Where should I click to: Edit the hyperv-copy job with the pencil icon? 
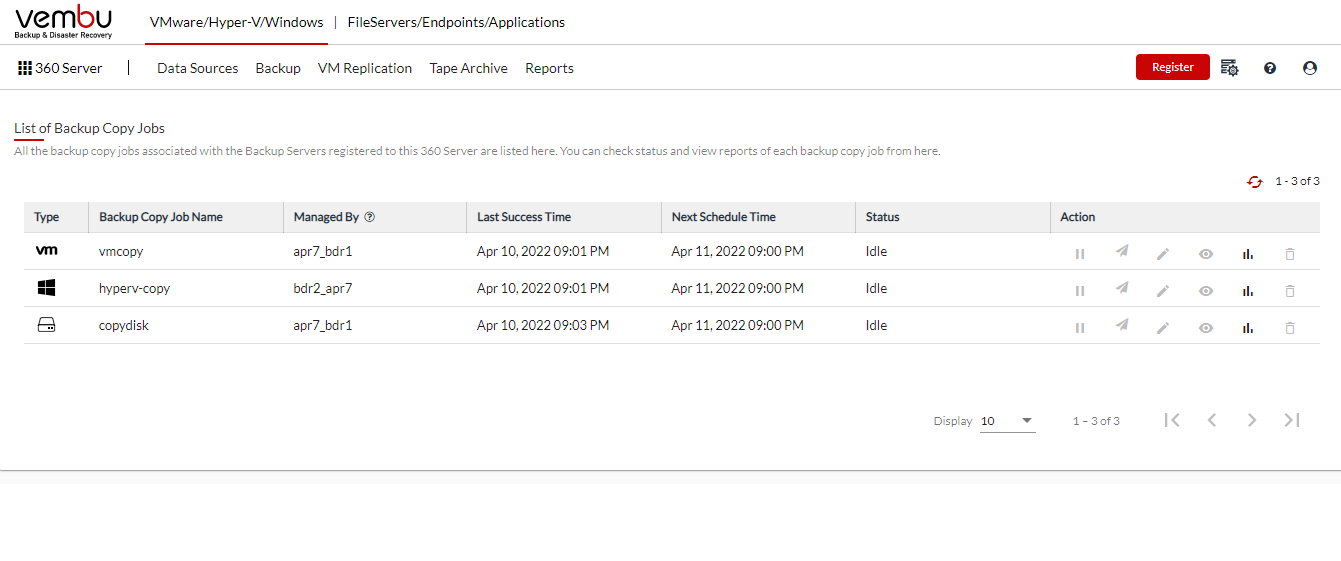1163,291
